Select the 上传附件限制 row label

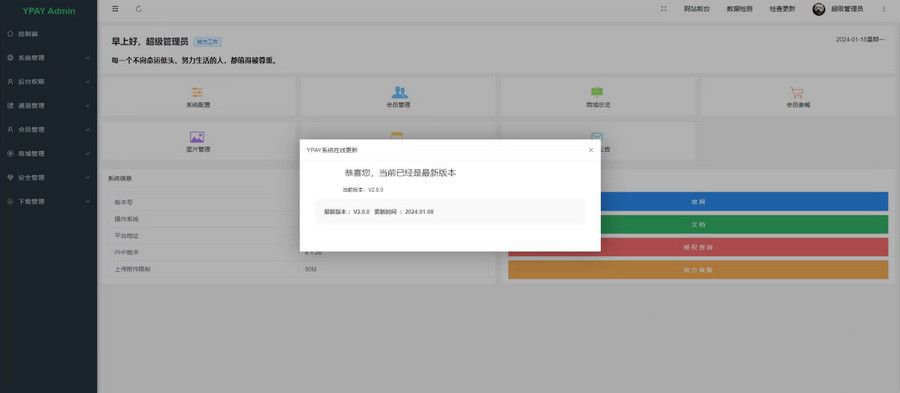(132, 269)
